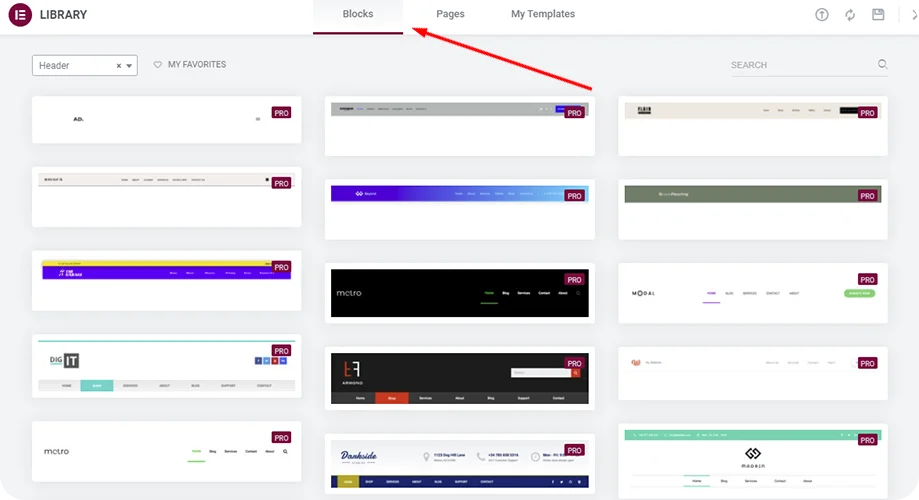Click the search magnifier icon
The height and width of the screenshot is (500, 919).
tap(882, 65)
